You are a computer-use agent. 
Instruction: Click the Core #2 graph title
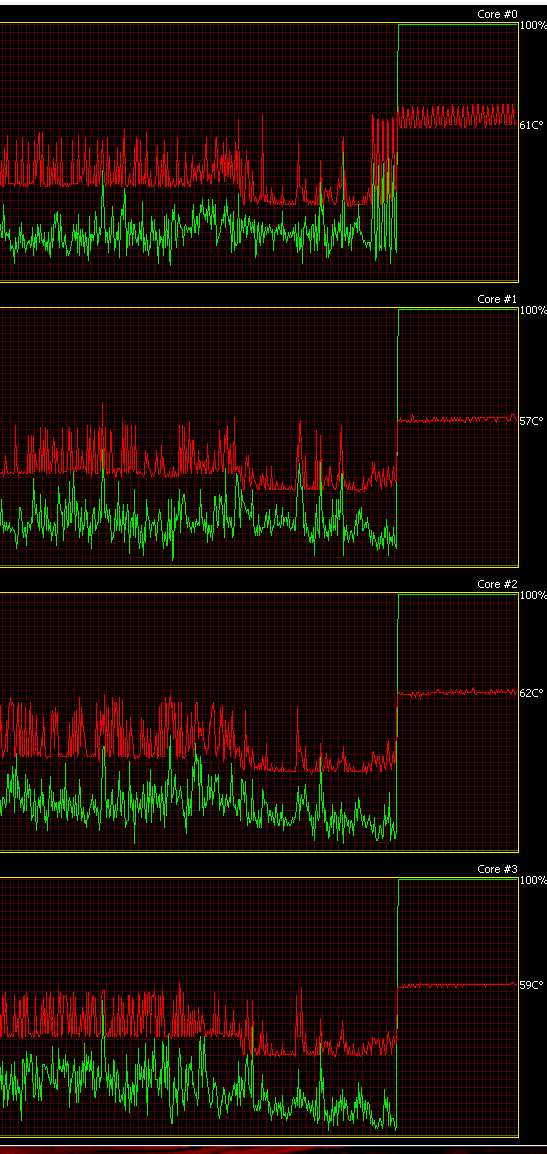(x=498, y=584)
